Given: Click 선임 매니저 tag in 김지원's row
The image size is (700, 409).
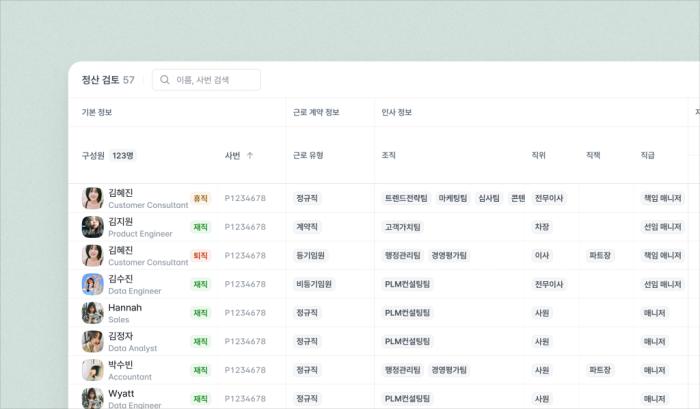Looking at the screenshot, I should pyautogui.click(x=662, y=227).
